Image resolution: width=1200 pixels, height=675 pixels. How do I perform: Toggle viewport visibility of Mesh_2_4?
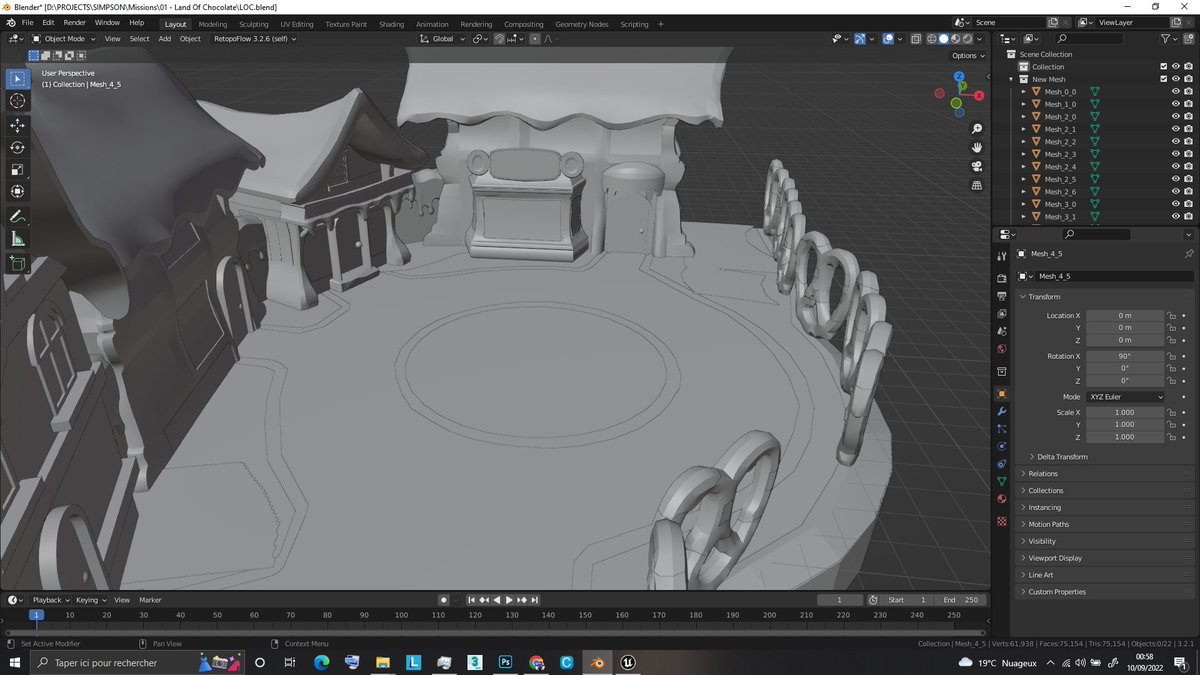click(x=1175, y=166)
